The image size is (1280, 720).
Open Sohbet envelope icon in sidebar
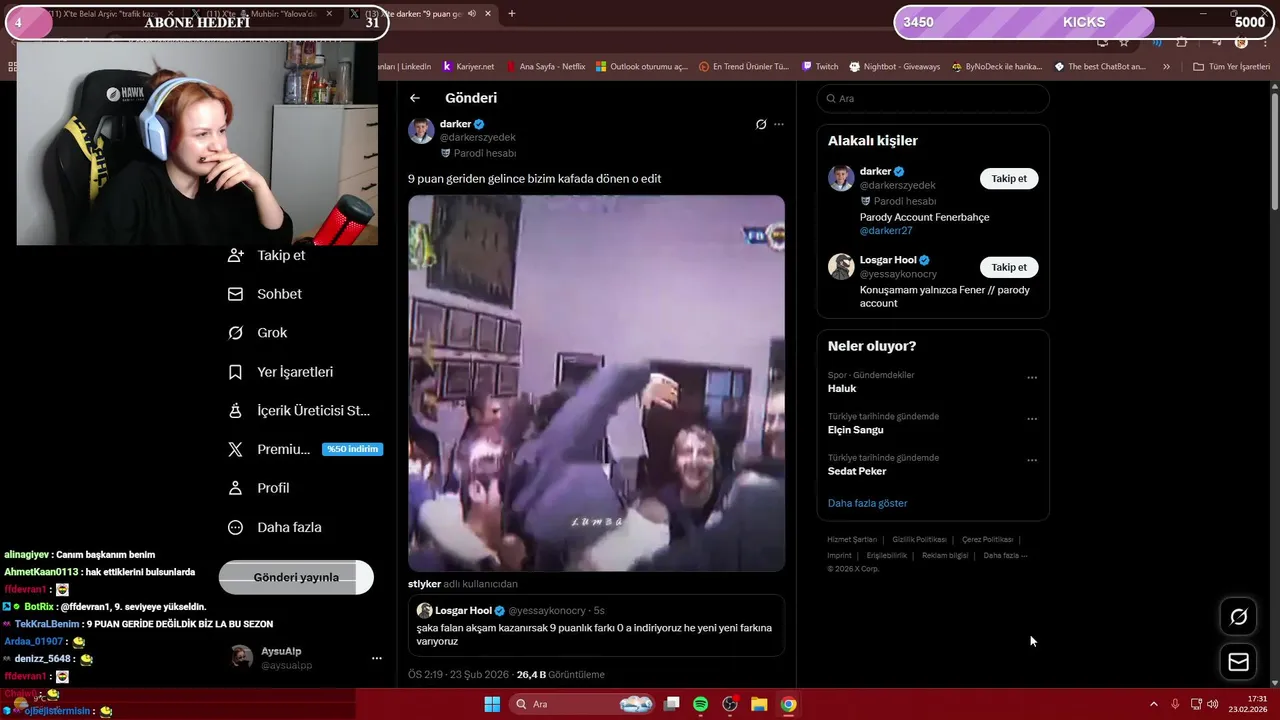click(x=236, y=294)
